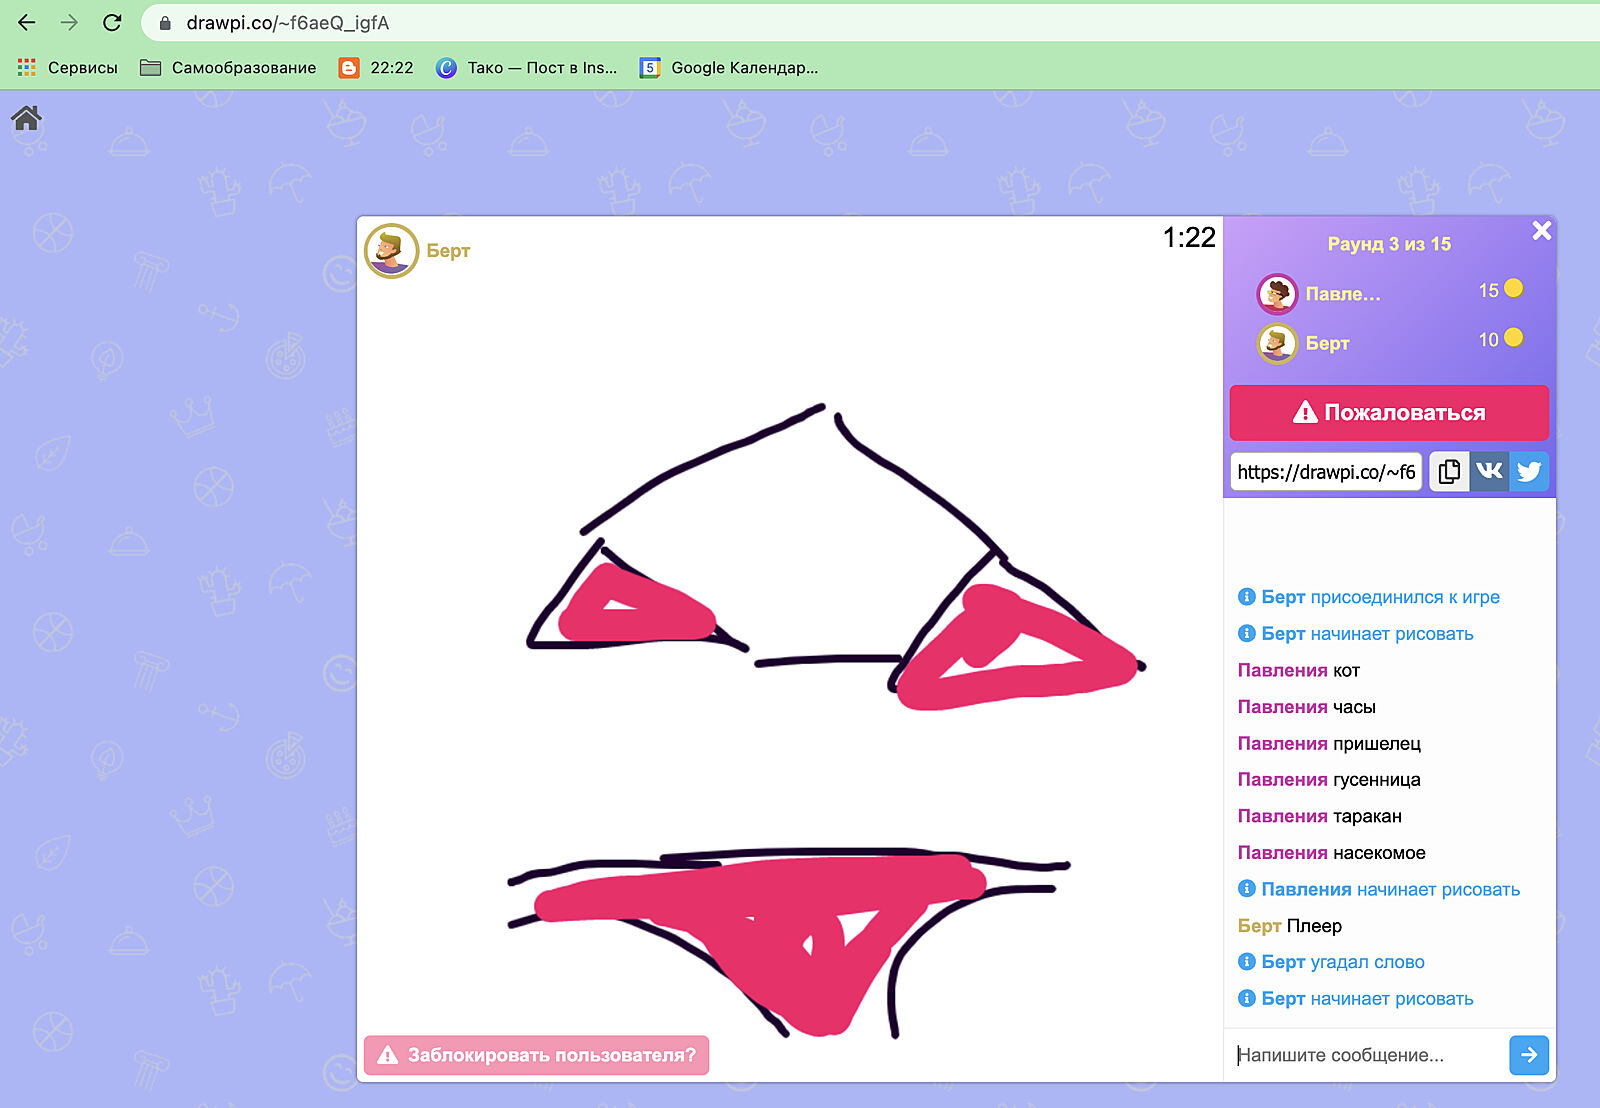The height and width of the screenshot is (1108, 1600).
Task: Copy the game link with copy icon
Action: (1449, 472)
